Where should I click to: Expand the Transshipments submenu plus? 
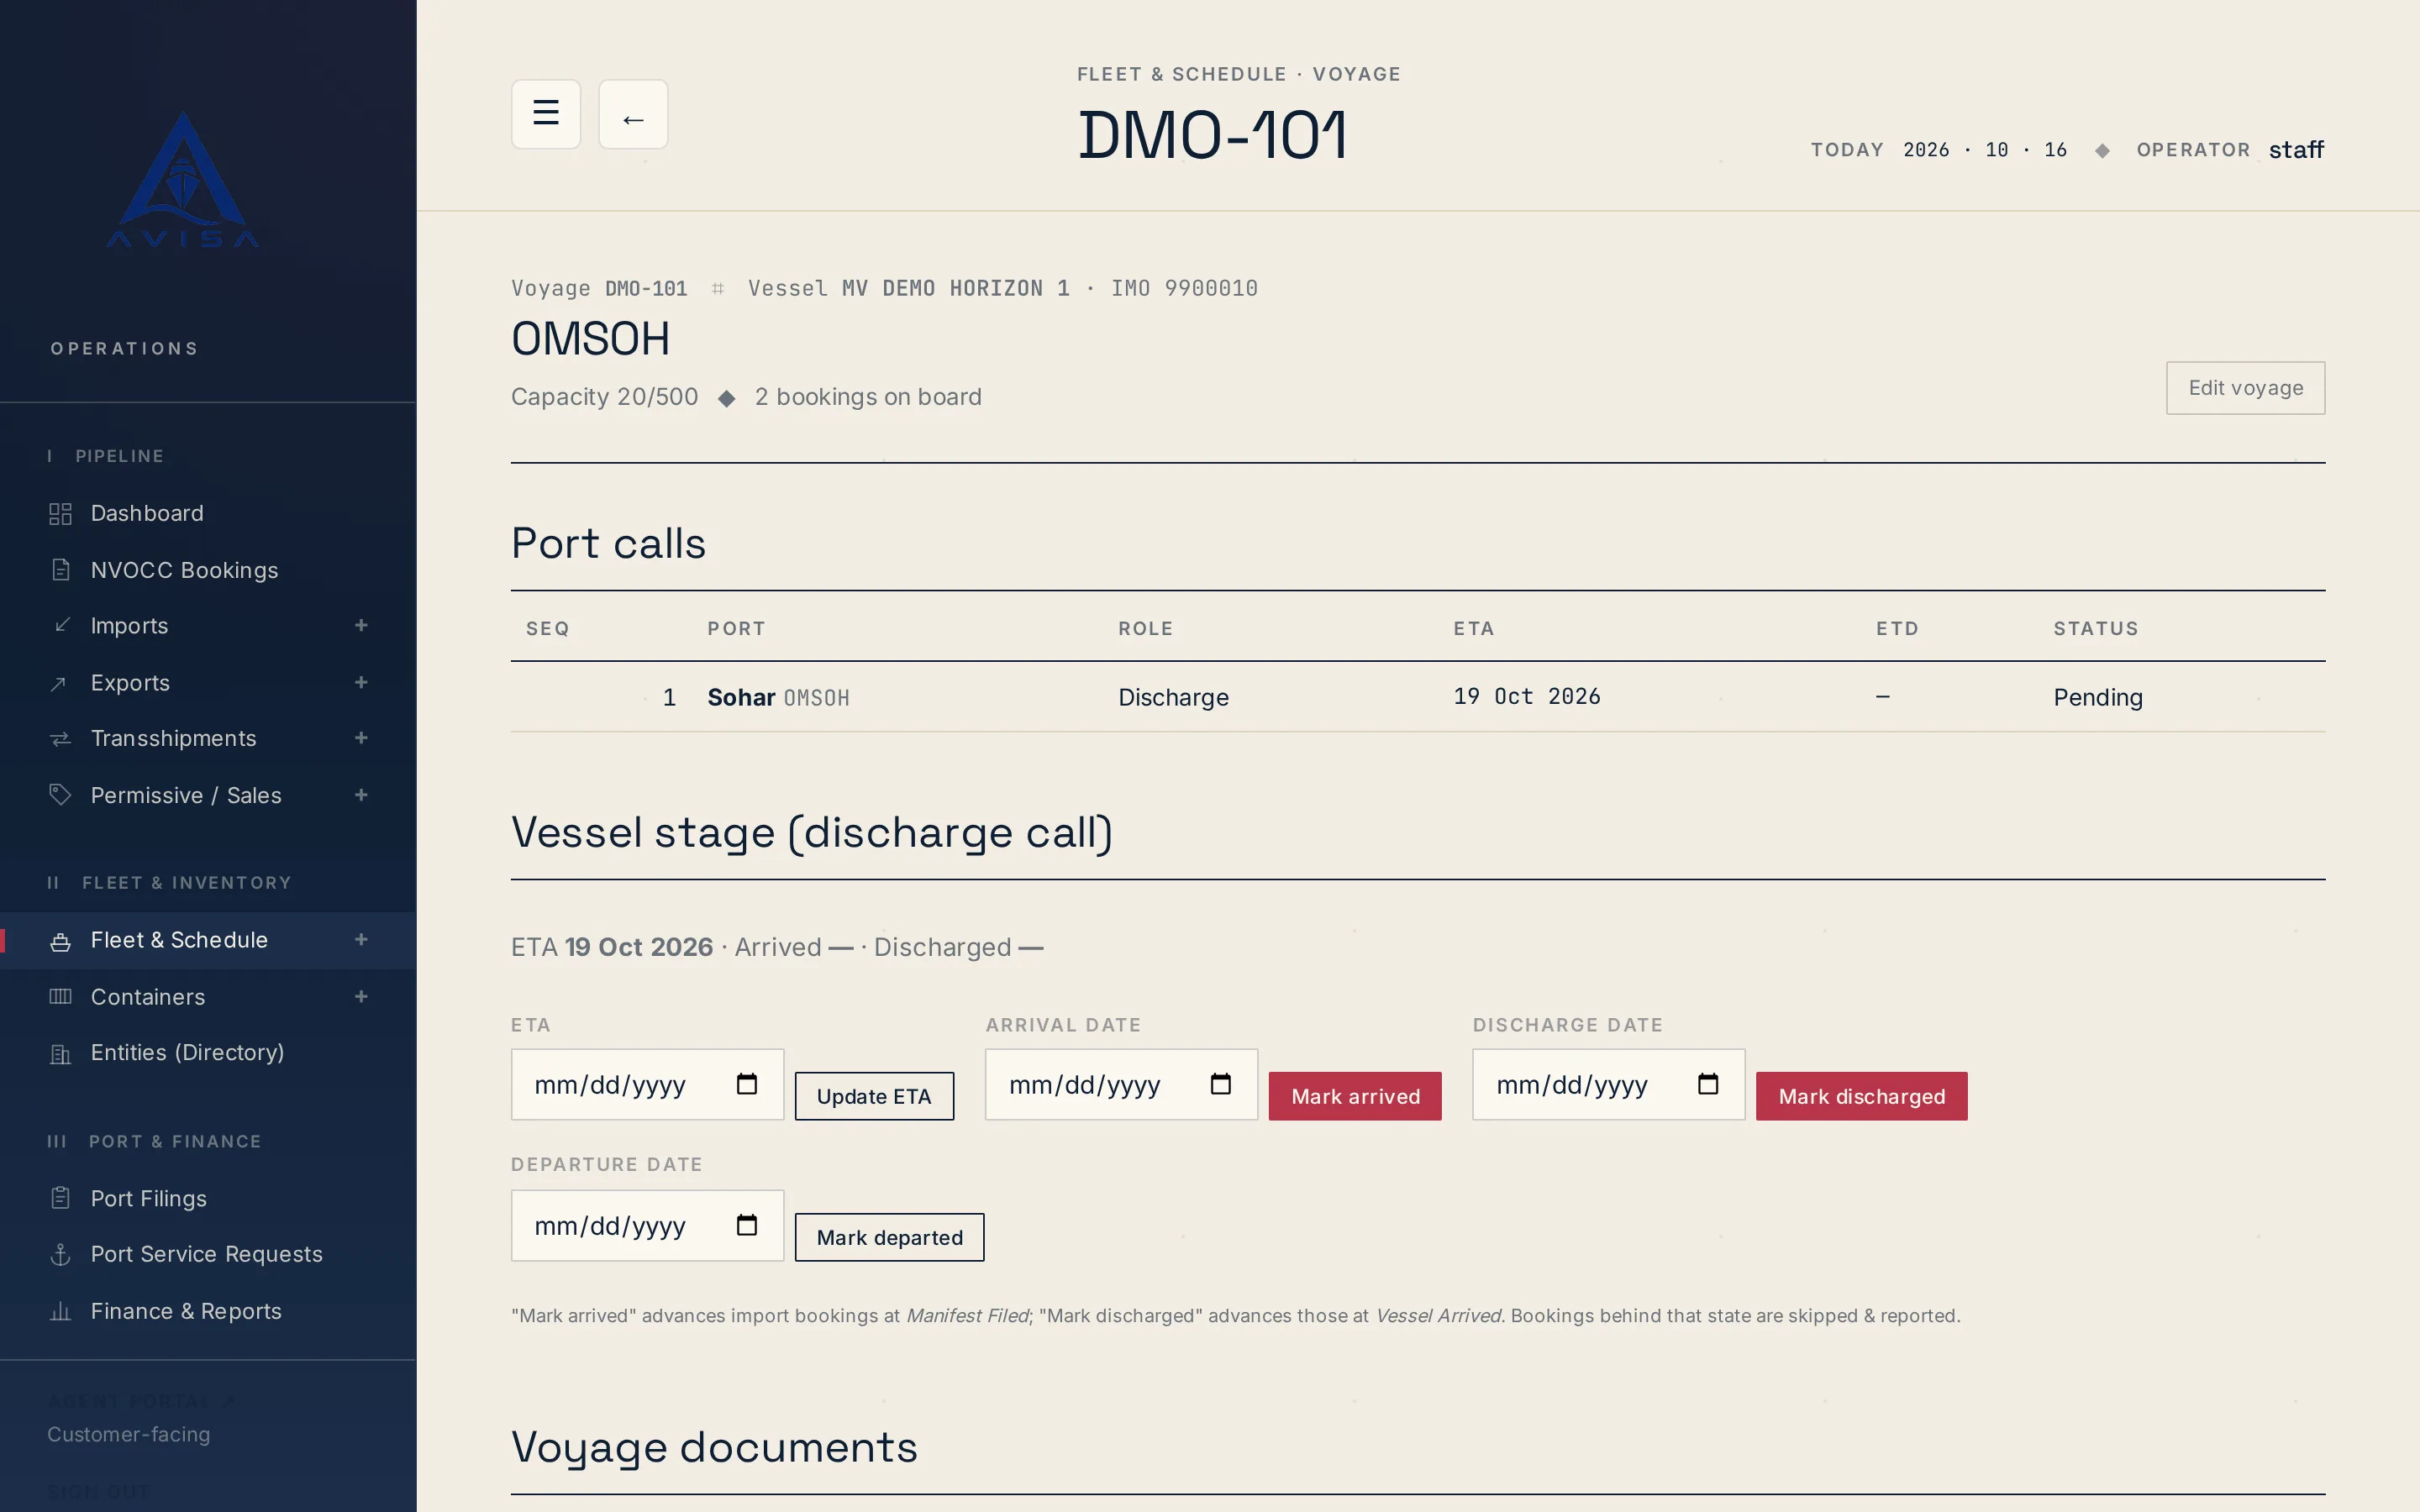[362, 738]
